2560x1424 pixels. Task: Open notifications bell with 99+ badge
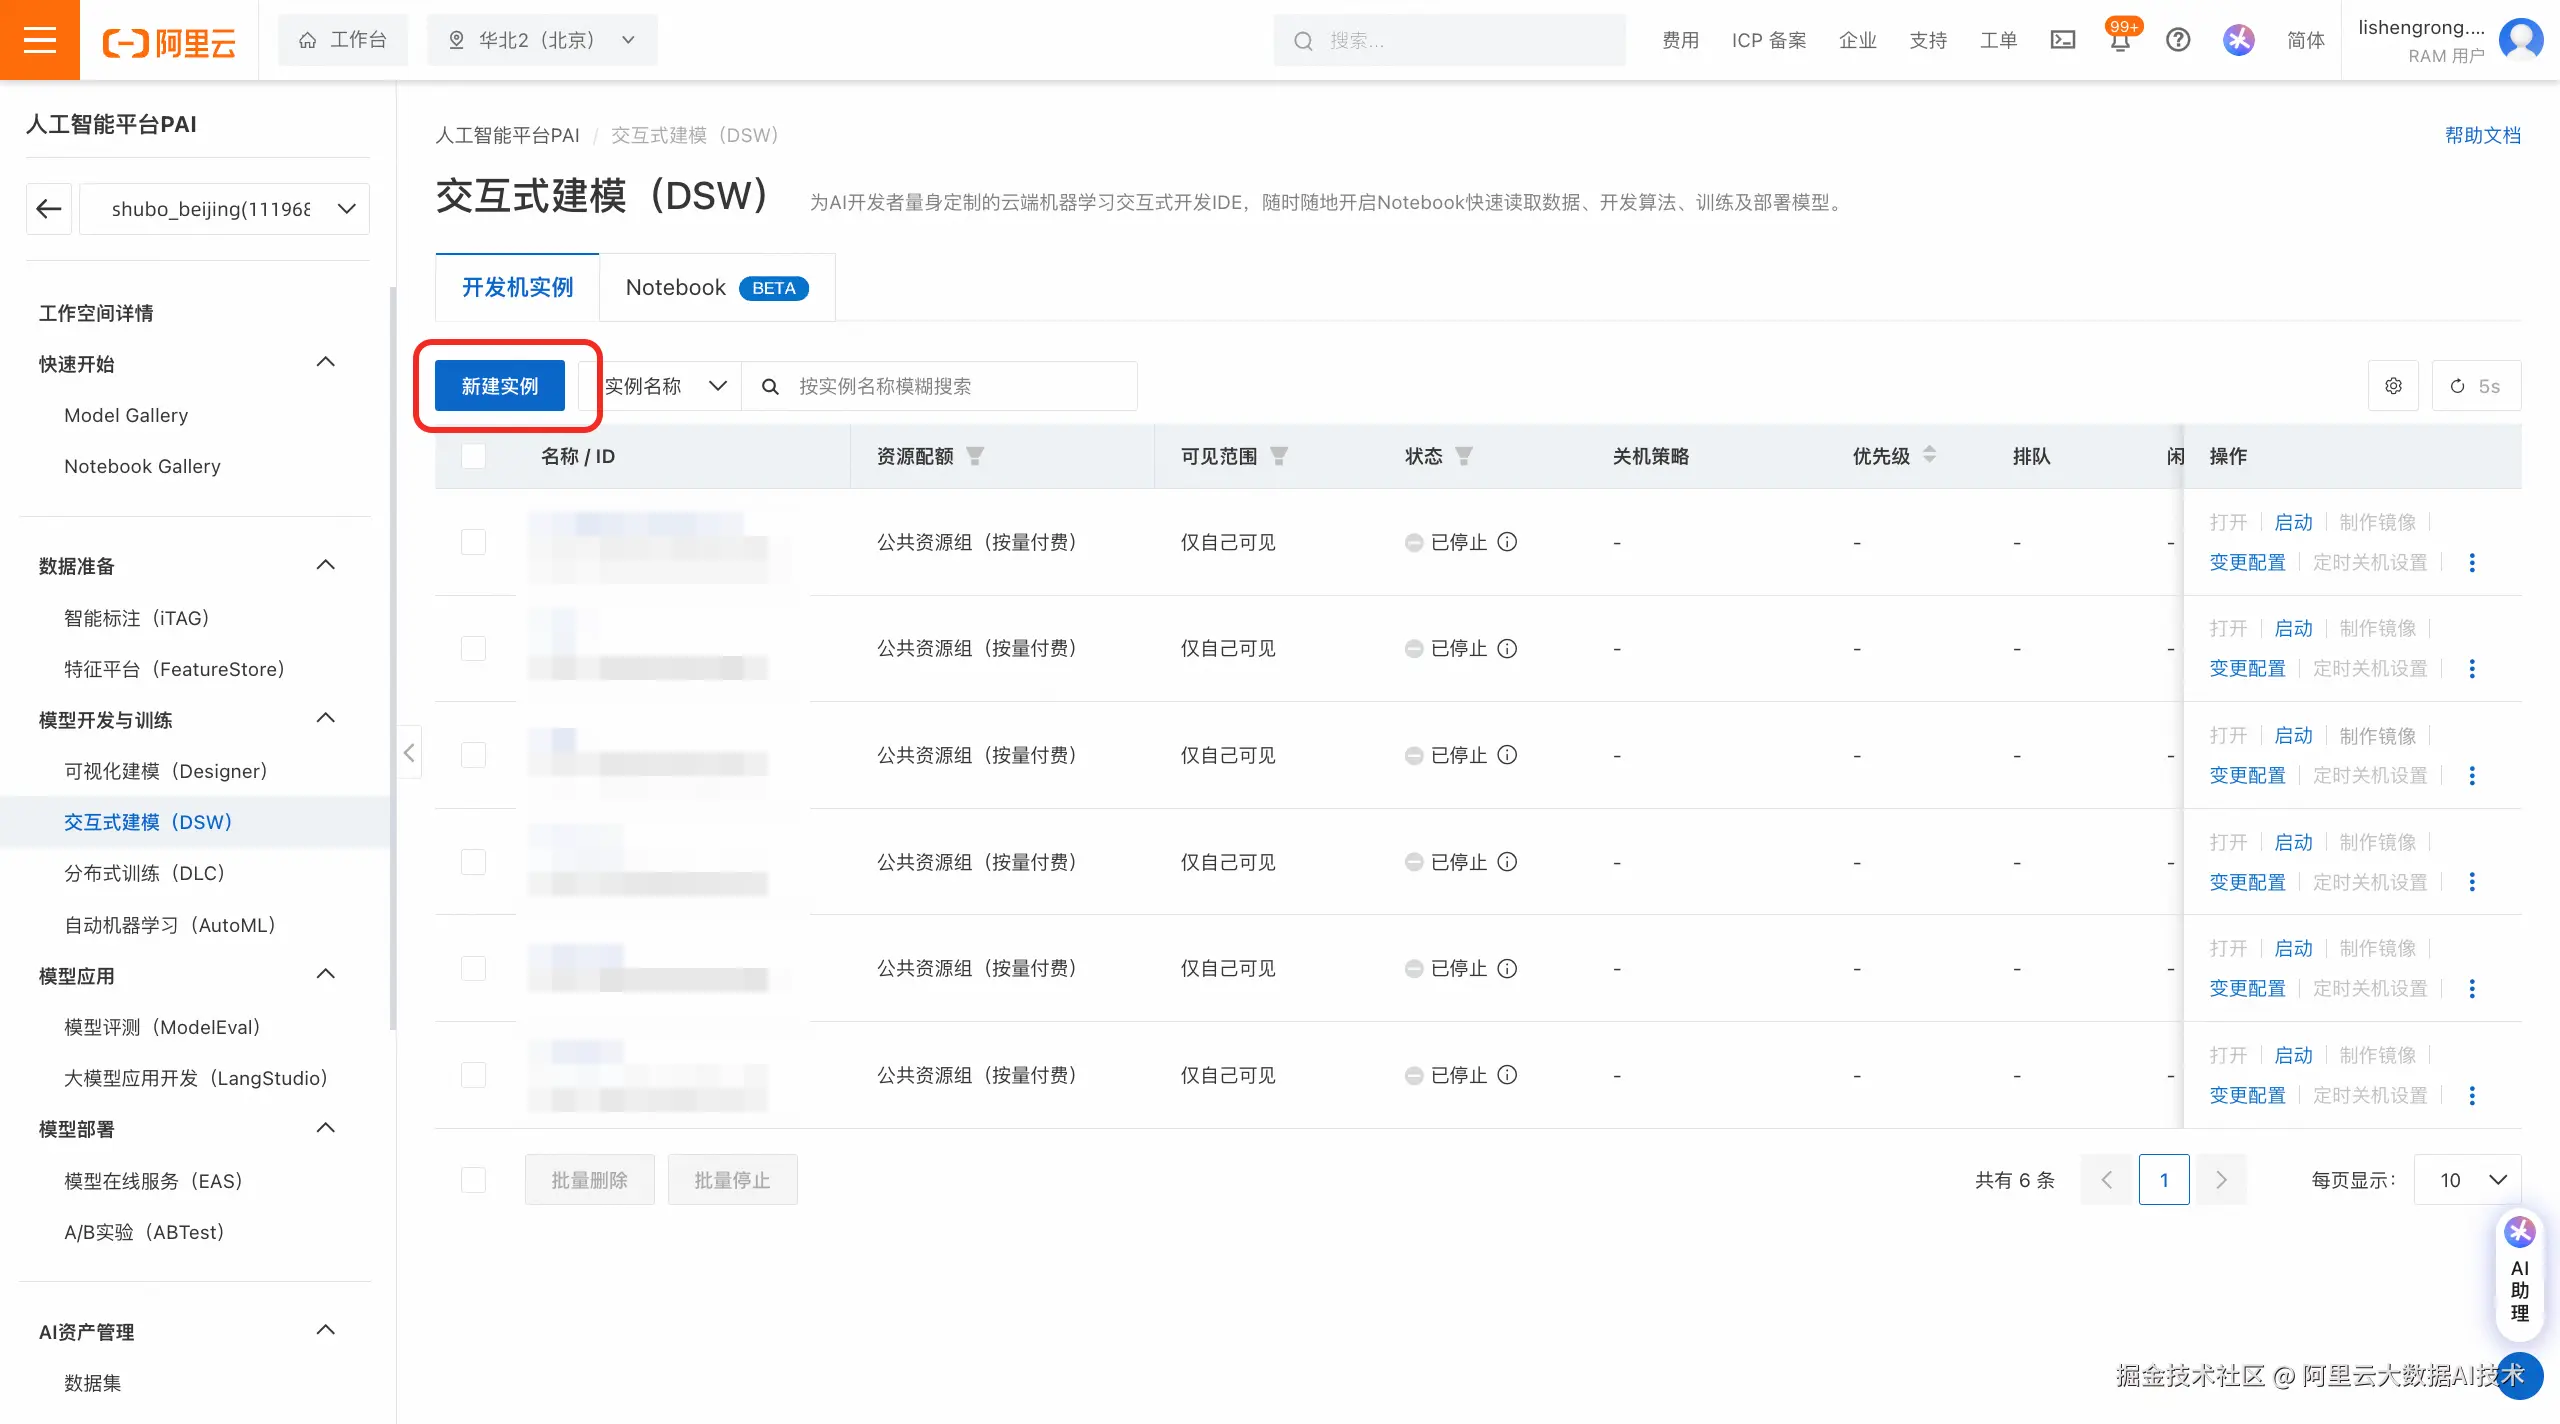2120,40
